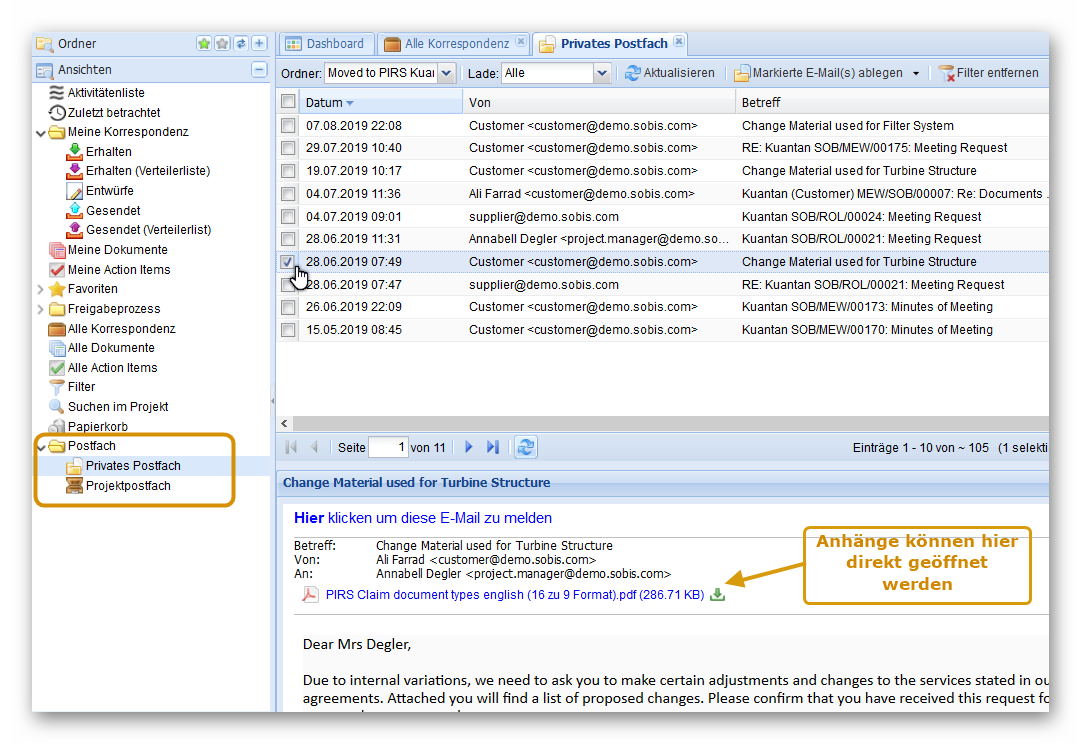The image size is (1081, 744).
Task: Go to the next page of emails
Action: coord(469,447)
